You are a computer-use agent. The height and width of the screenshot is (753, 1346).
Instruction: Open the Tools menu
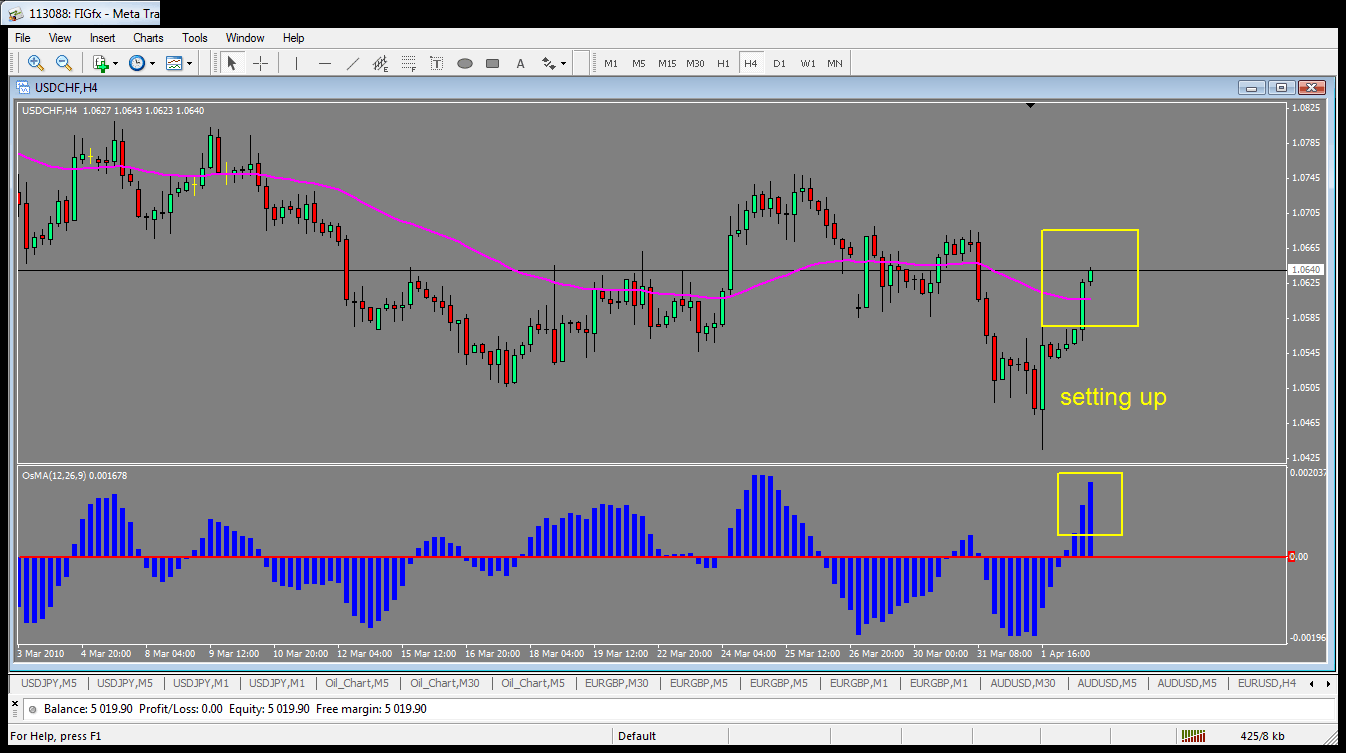coord(195,38)
